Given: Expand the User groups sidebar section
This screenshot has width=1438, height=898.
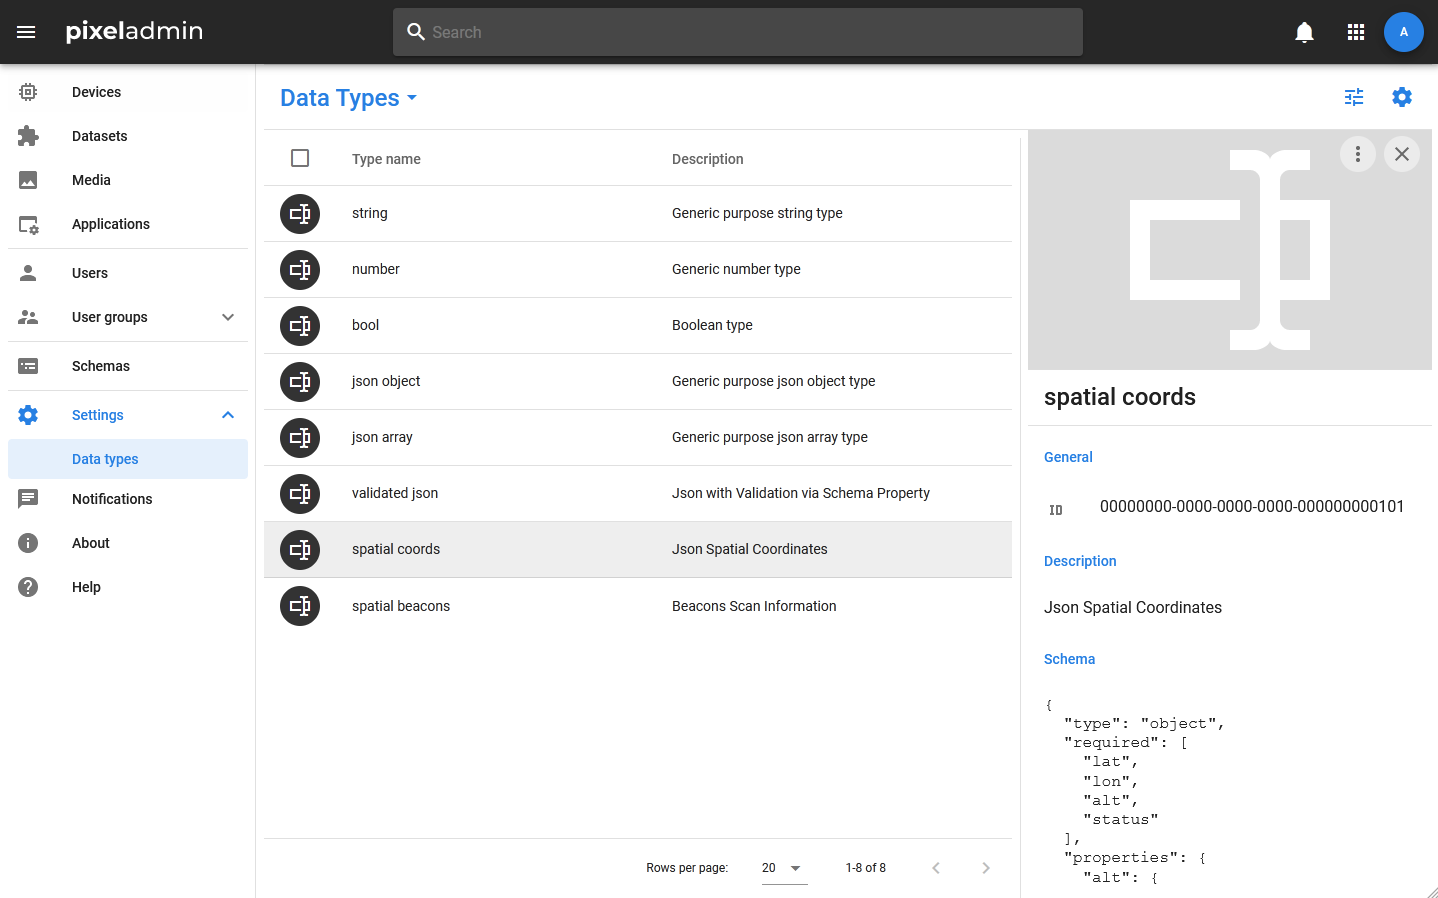Looking at the screenshot, I should [228, 317].
